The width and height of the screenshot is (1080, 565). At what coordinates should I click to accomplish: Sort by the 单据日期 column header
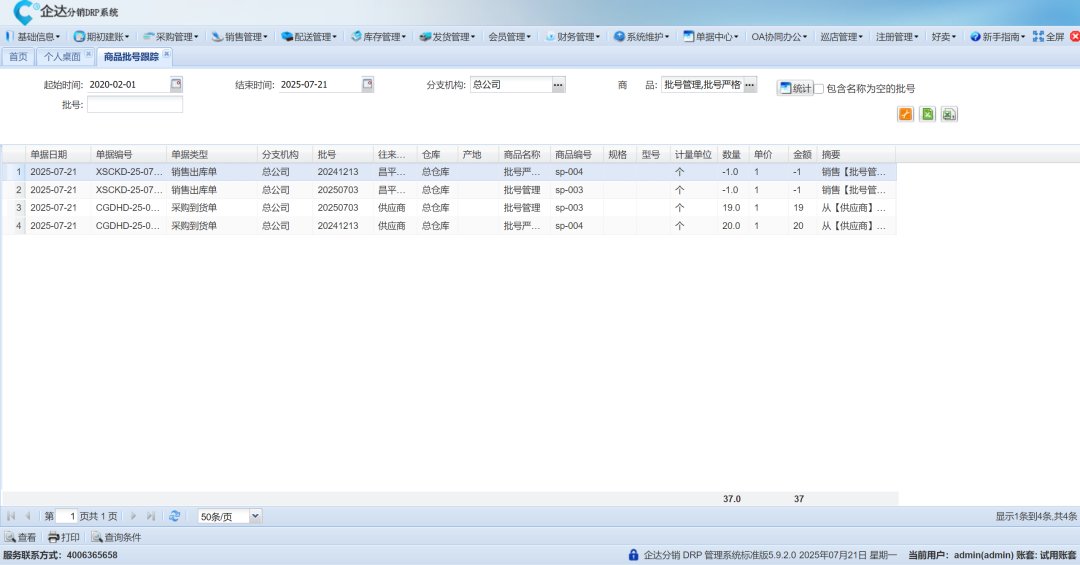pos(49,155)
